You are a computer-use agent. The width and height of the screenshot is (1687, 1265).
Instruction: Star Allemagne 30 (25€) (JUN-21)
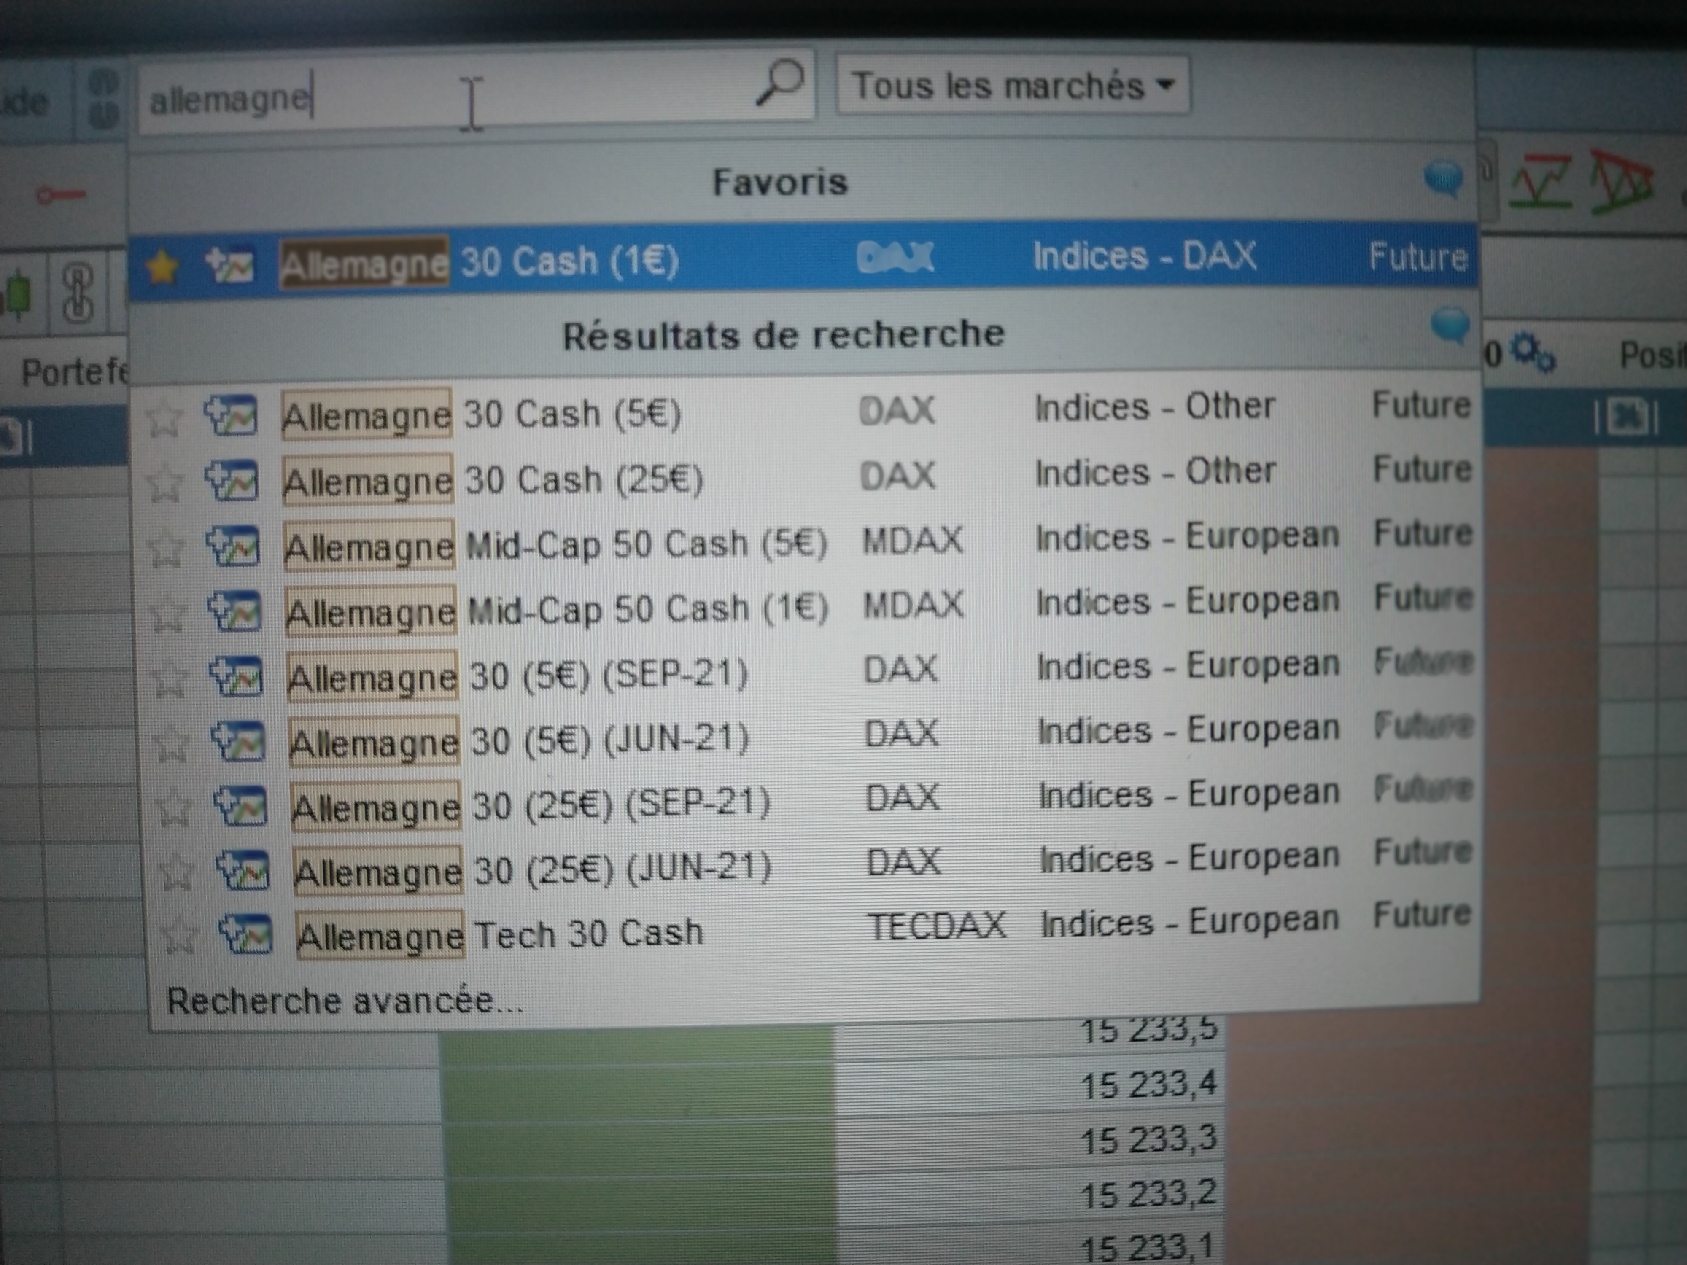[x=176, y=873]
